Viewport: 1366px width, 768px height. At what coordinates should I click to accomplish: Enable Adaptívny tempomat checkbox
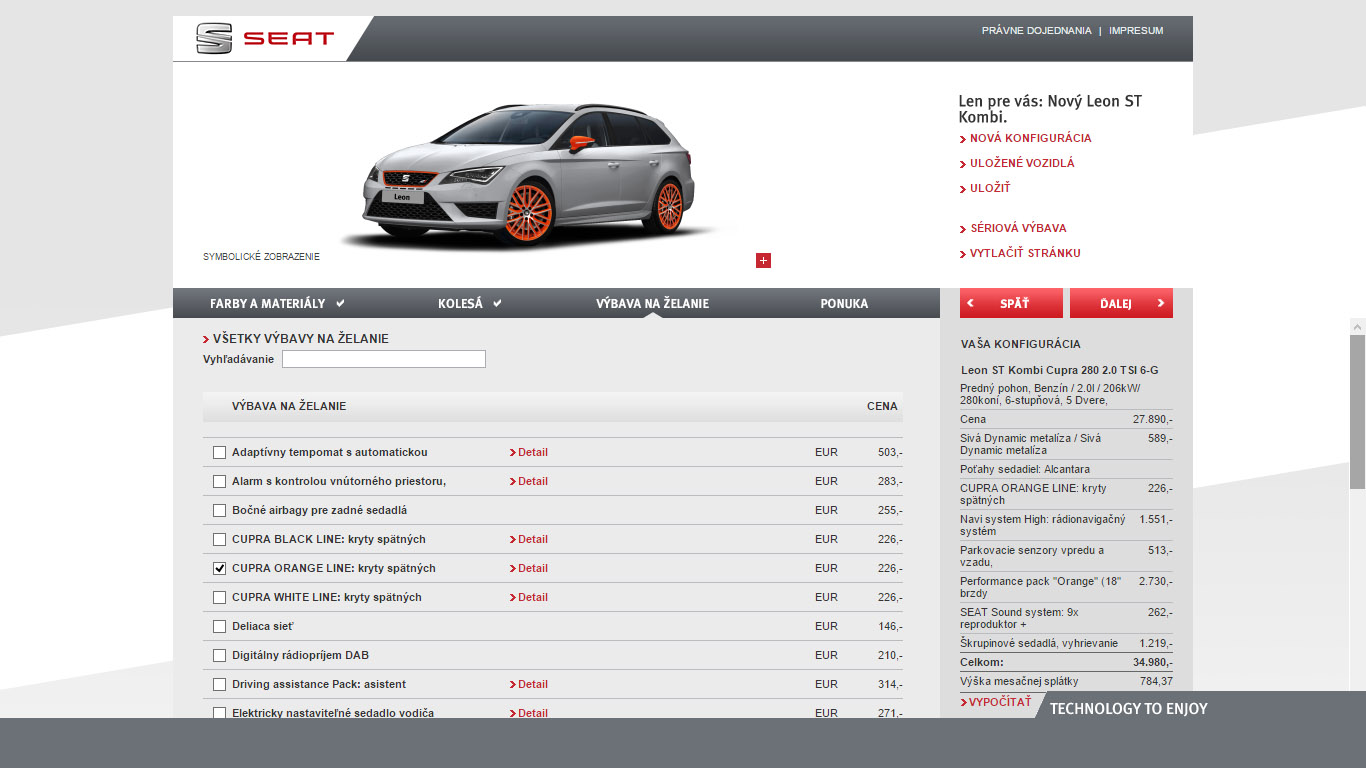[x=219, y=453]
